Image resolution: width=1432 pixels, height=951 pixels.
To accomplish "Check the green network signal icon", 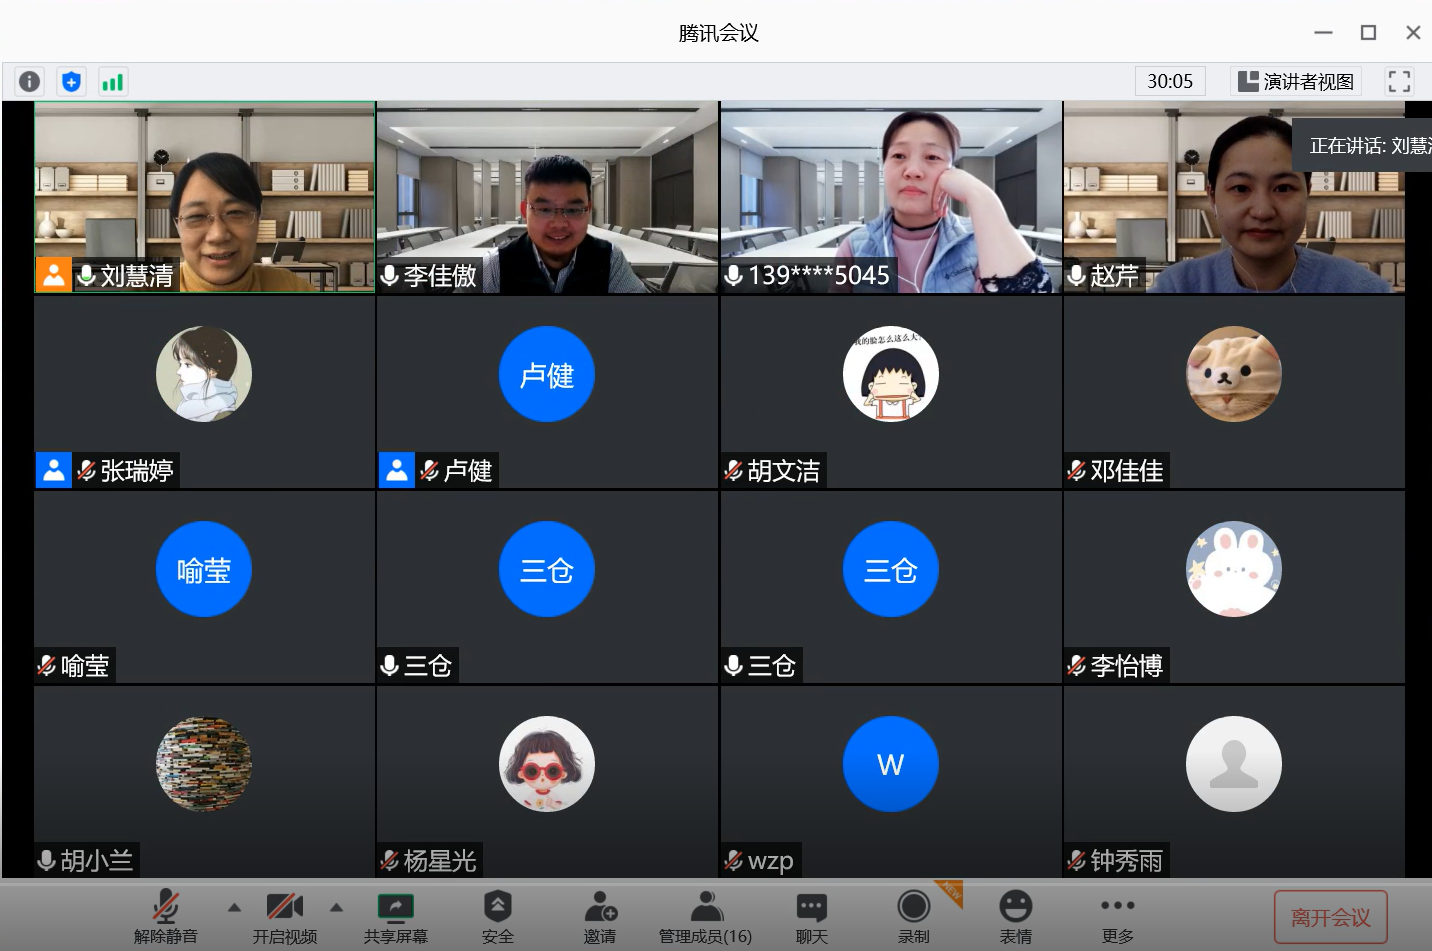I will (112, 82).
